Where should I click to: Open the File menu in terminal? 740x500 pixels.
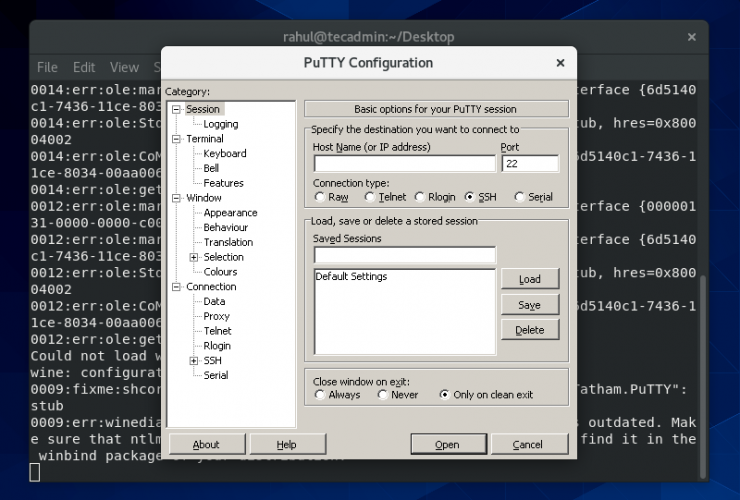click(47, 67)
